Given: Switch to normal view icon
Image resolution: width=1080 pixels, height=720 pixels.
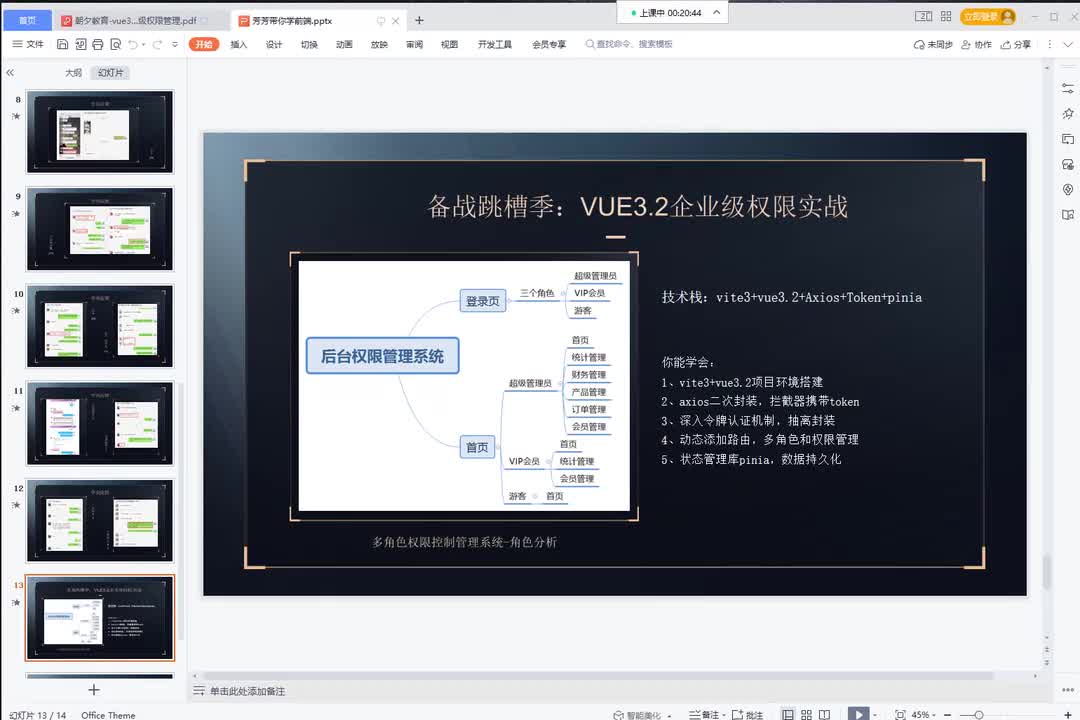Looking at the screenshot, I should (788, 715).
